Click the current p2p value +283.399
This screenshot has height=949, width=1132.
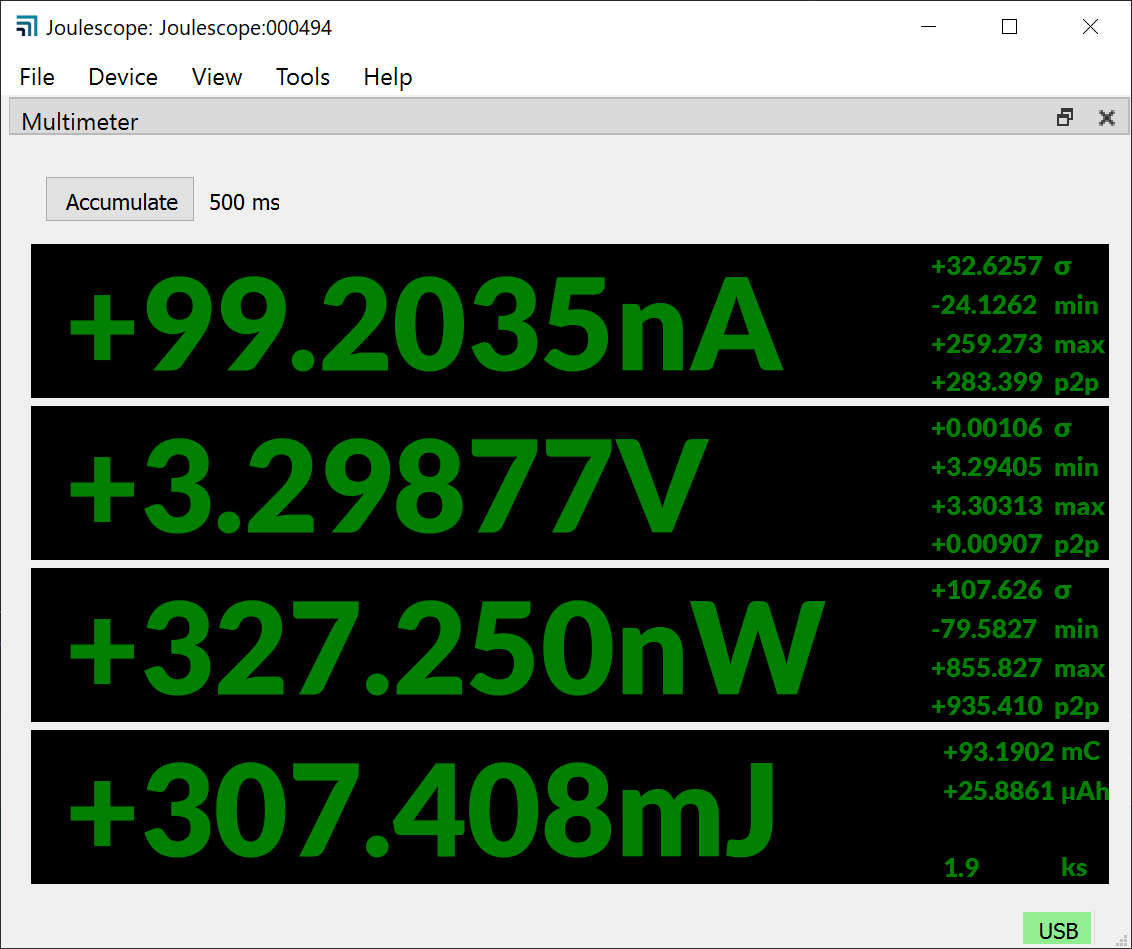tap(986, 382)
